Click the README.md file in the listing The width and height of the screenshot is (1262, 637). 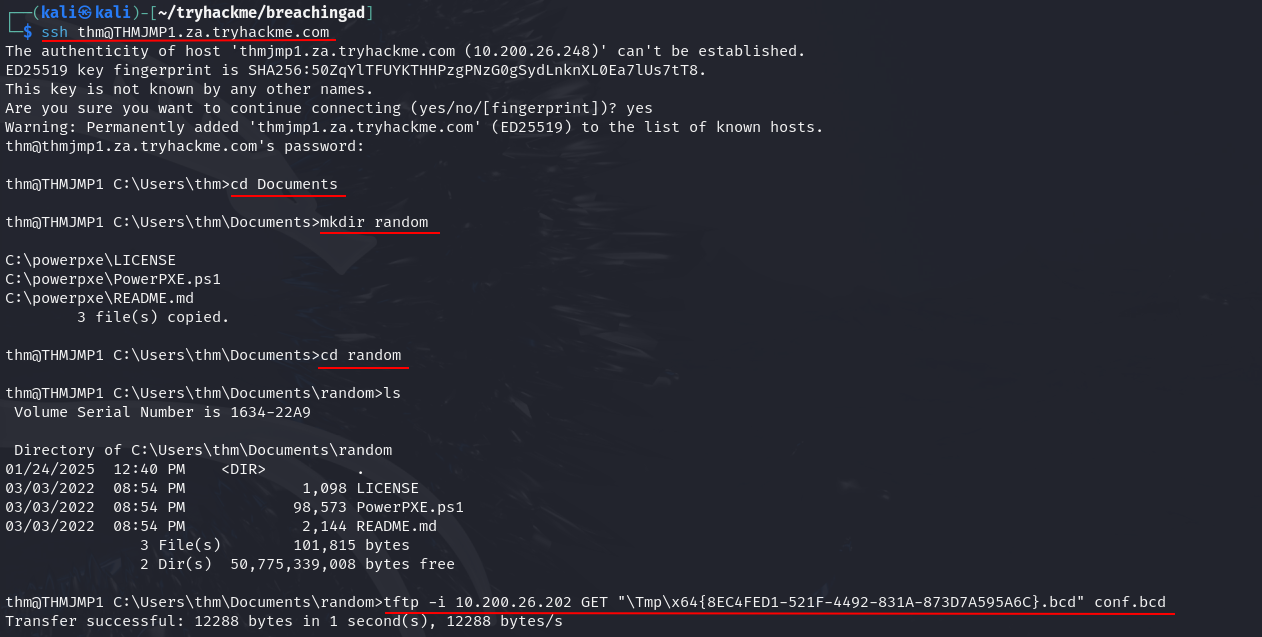397,526
